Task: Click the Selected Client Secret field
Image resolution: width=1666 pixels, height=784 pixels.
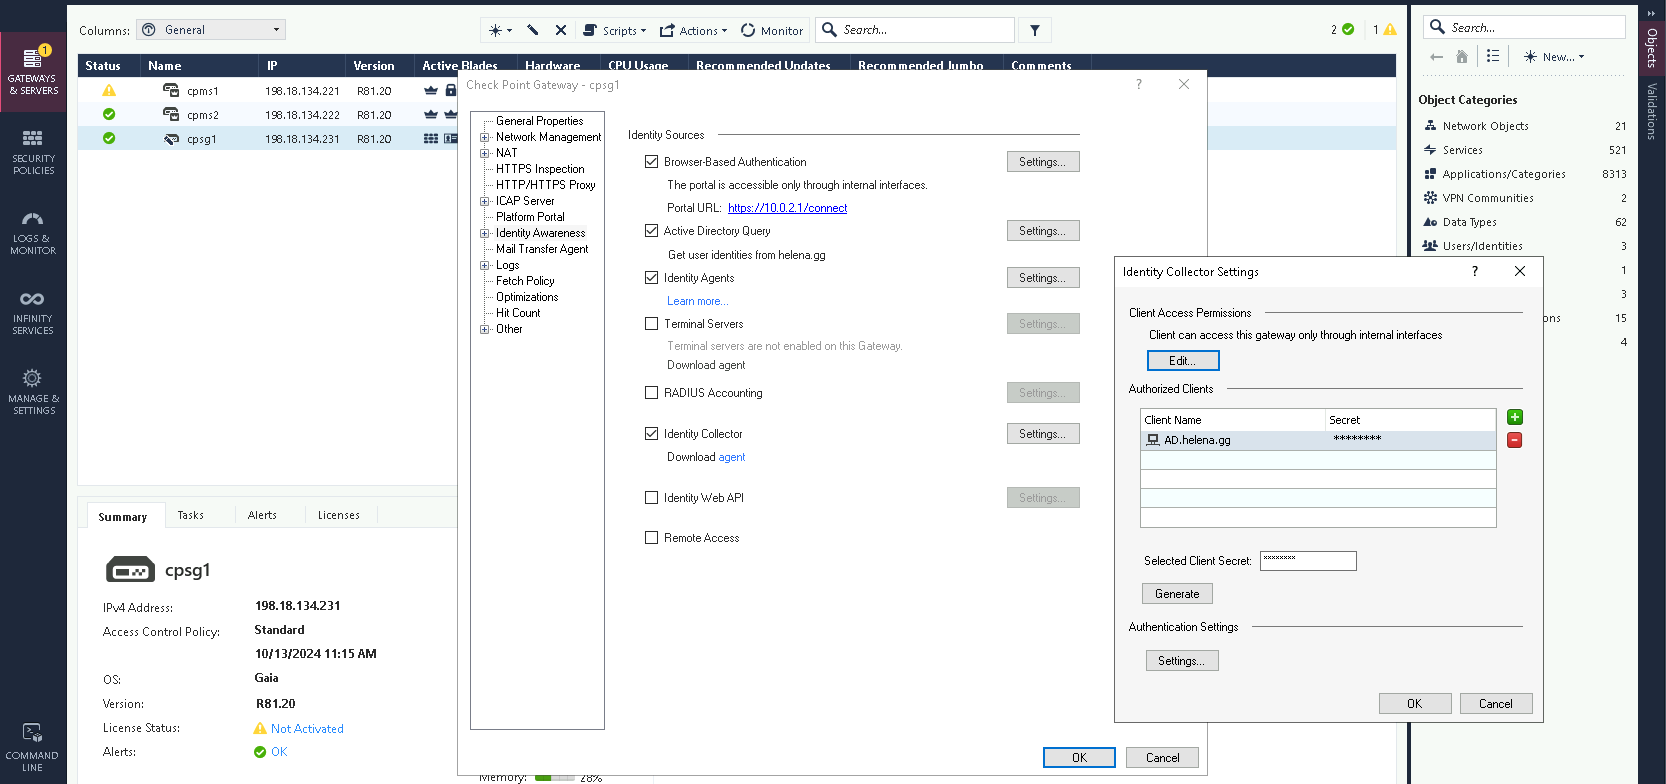Action: pos(1308,561)
